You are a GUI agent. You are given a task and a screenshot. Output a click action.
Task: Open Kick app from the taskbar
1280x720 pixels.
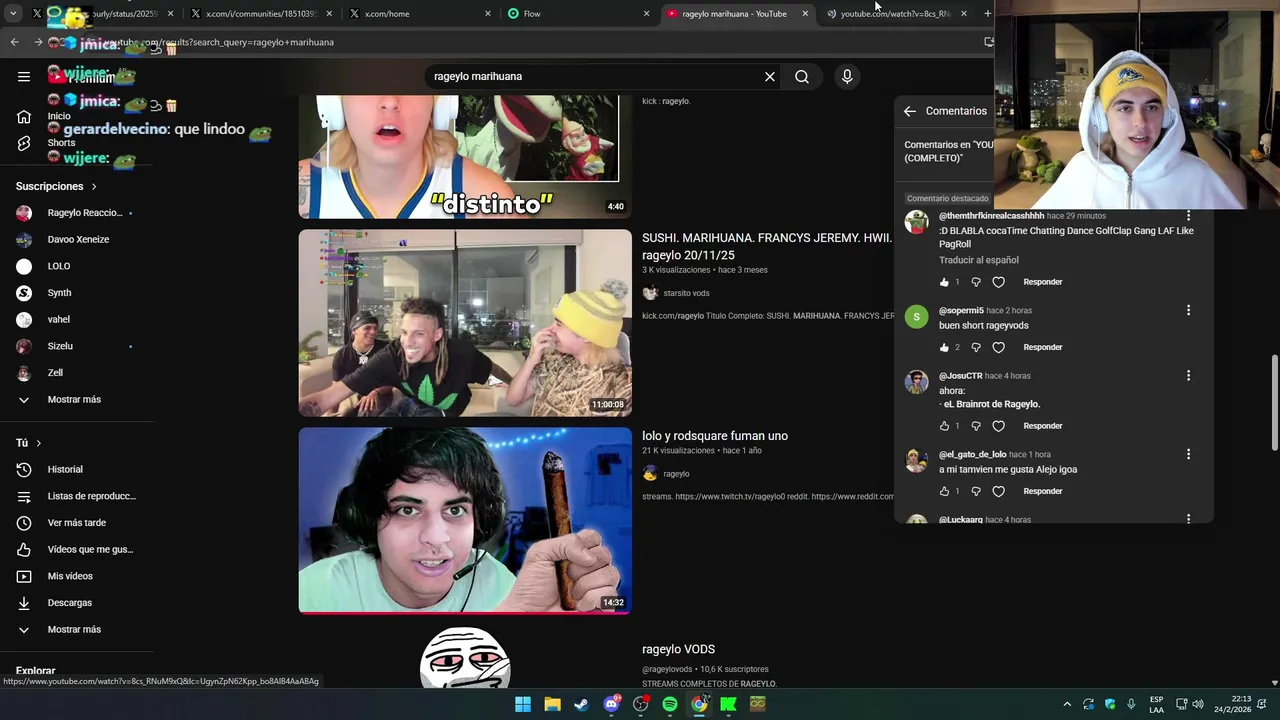[x=728, y=704]
